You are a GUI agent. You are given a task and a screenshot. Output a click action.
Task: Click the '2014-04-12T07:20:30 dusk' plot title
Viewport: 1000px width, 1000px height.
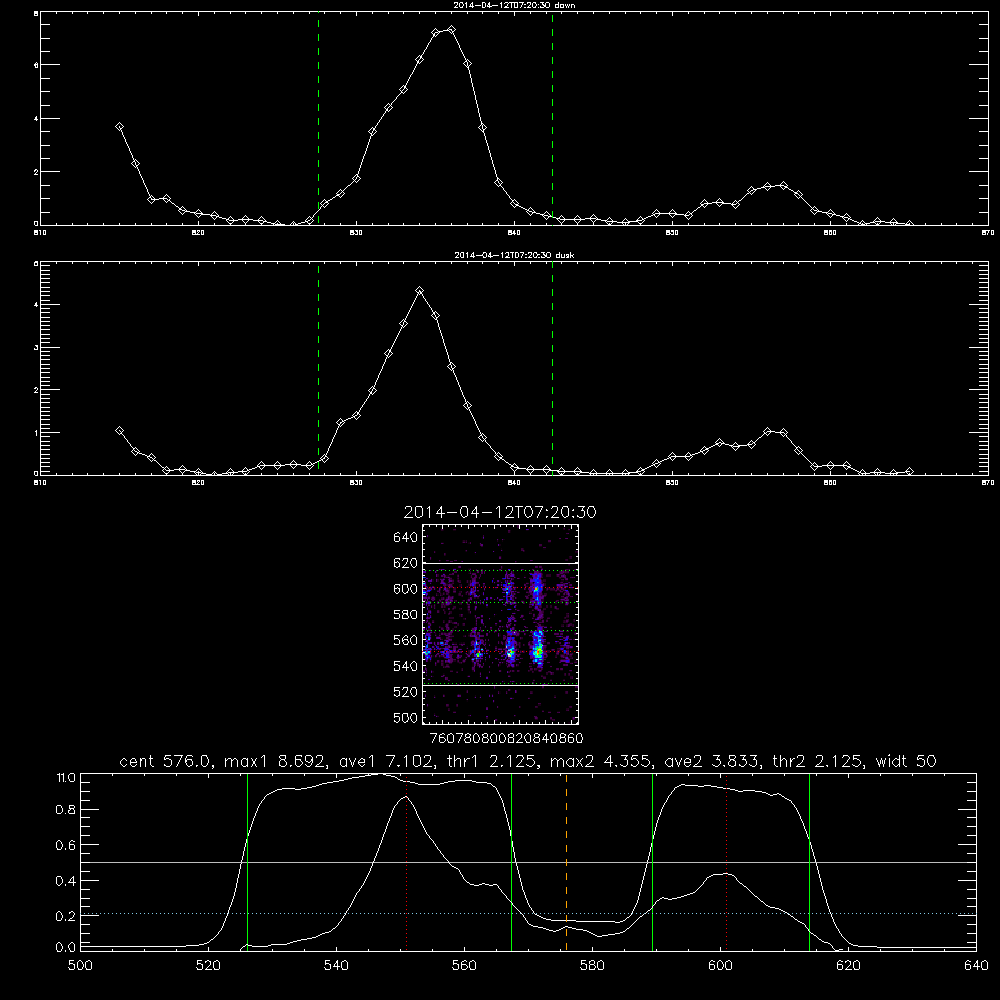coord(514,255)
